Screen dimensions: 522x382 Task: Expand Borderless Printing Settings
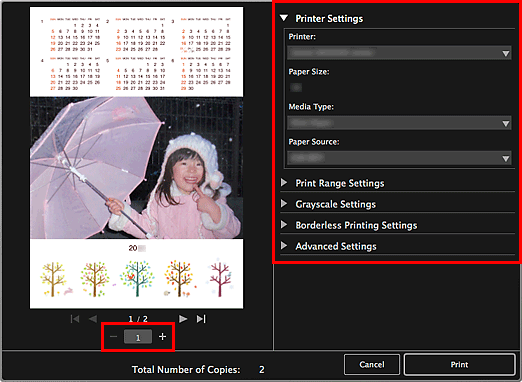tap(284, 225)
